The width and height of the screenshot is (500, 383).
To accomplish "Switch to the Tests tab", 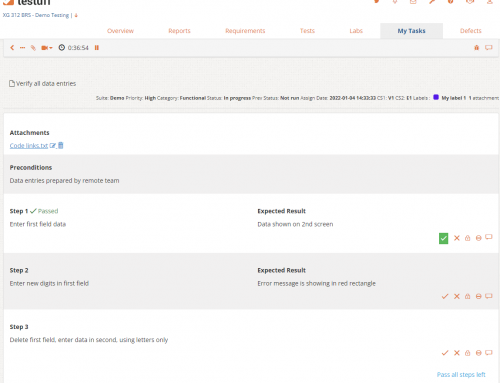I will coord(307,31).
